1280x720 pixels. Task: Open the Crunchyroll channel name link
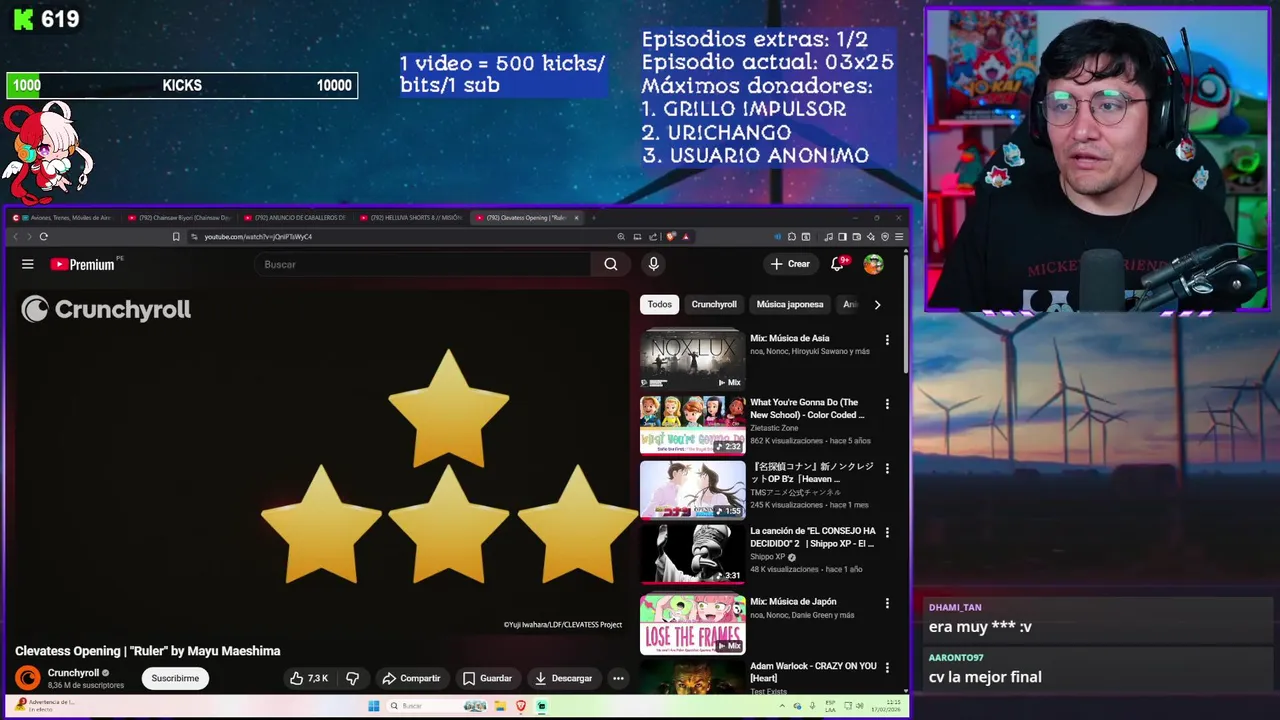pyautogui.click(x=73, y=673)
